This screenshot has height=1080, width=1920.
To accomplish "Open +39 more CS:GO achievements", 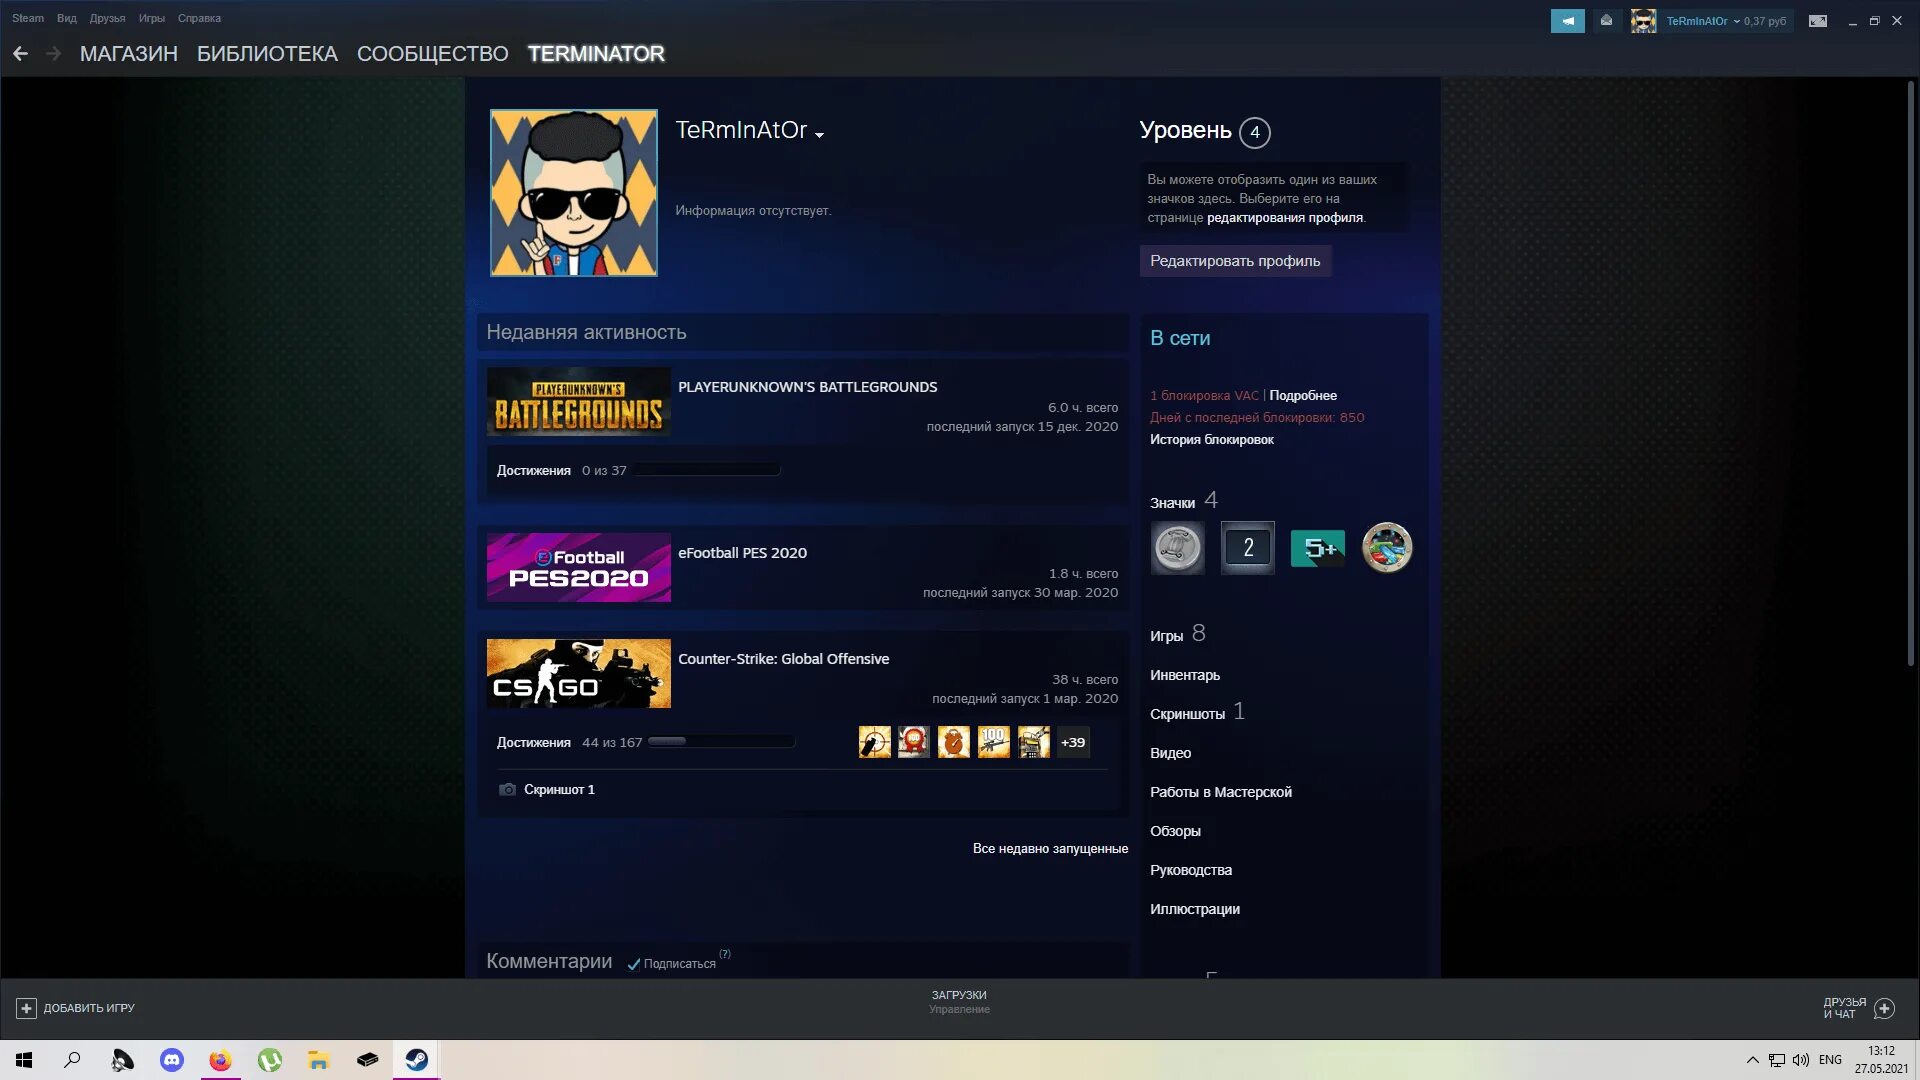I will [1073, 742].
